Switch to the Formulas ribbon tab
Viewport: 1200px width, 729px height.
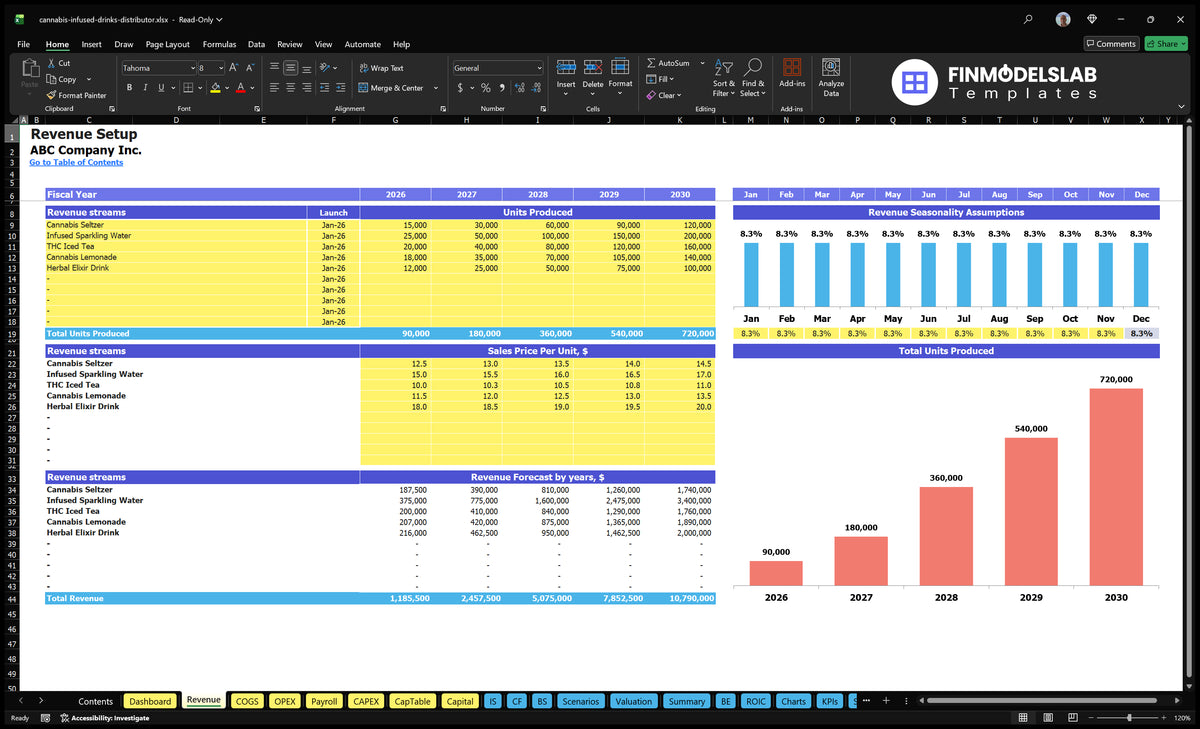pos(219,44)
